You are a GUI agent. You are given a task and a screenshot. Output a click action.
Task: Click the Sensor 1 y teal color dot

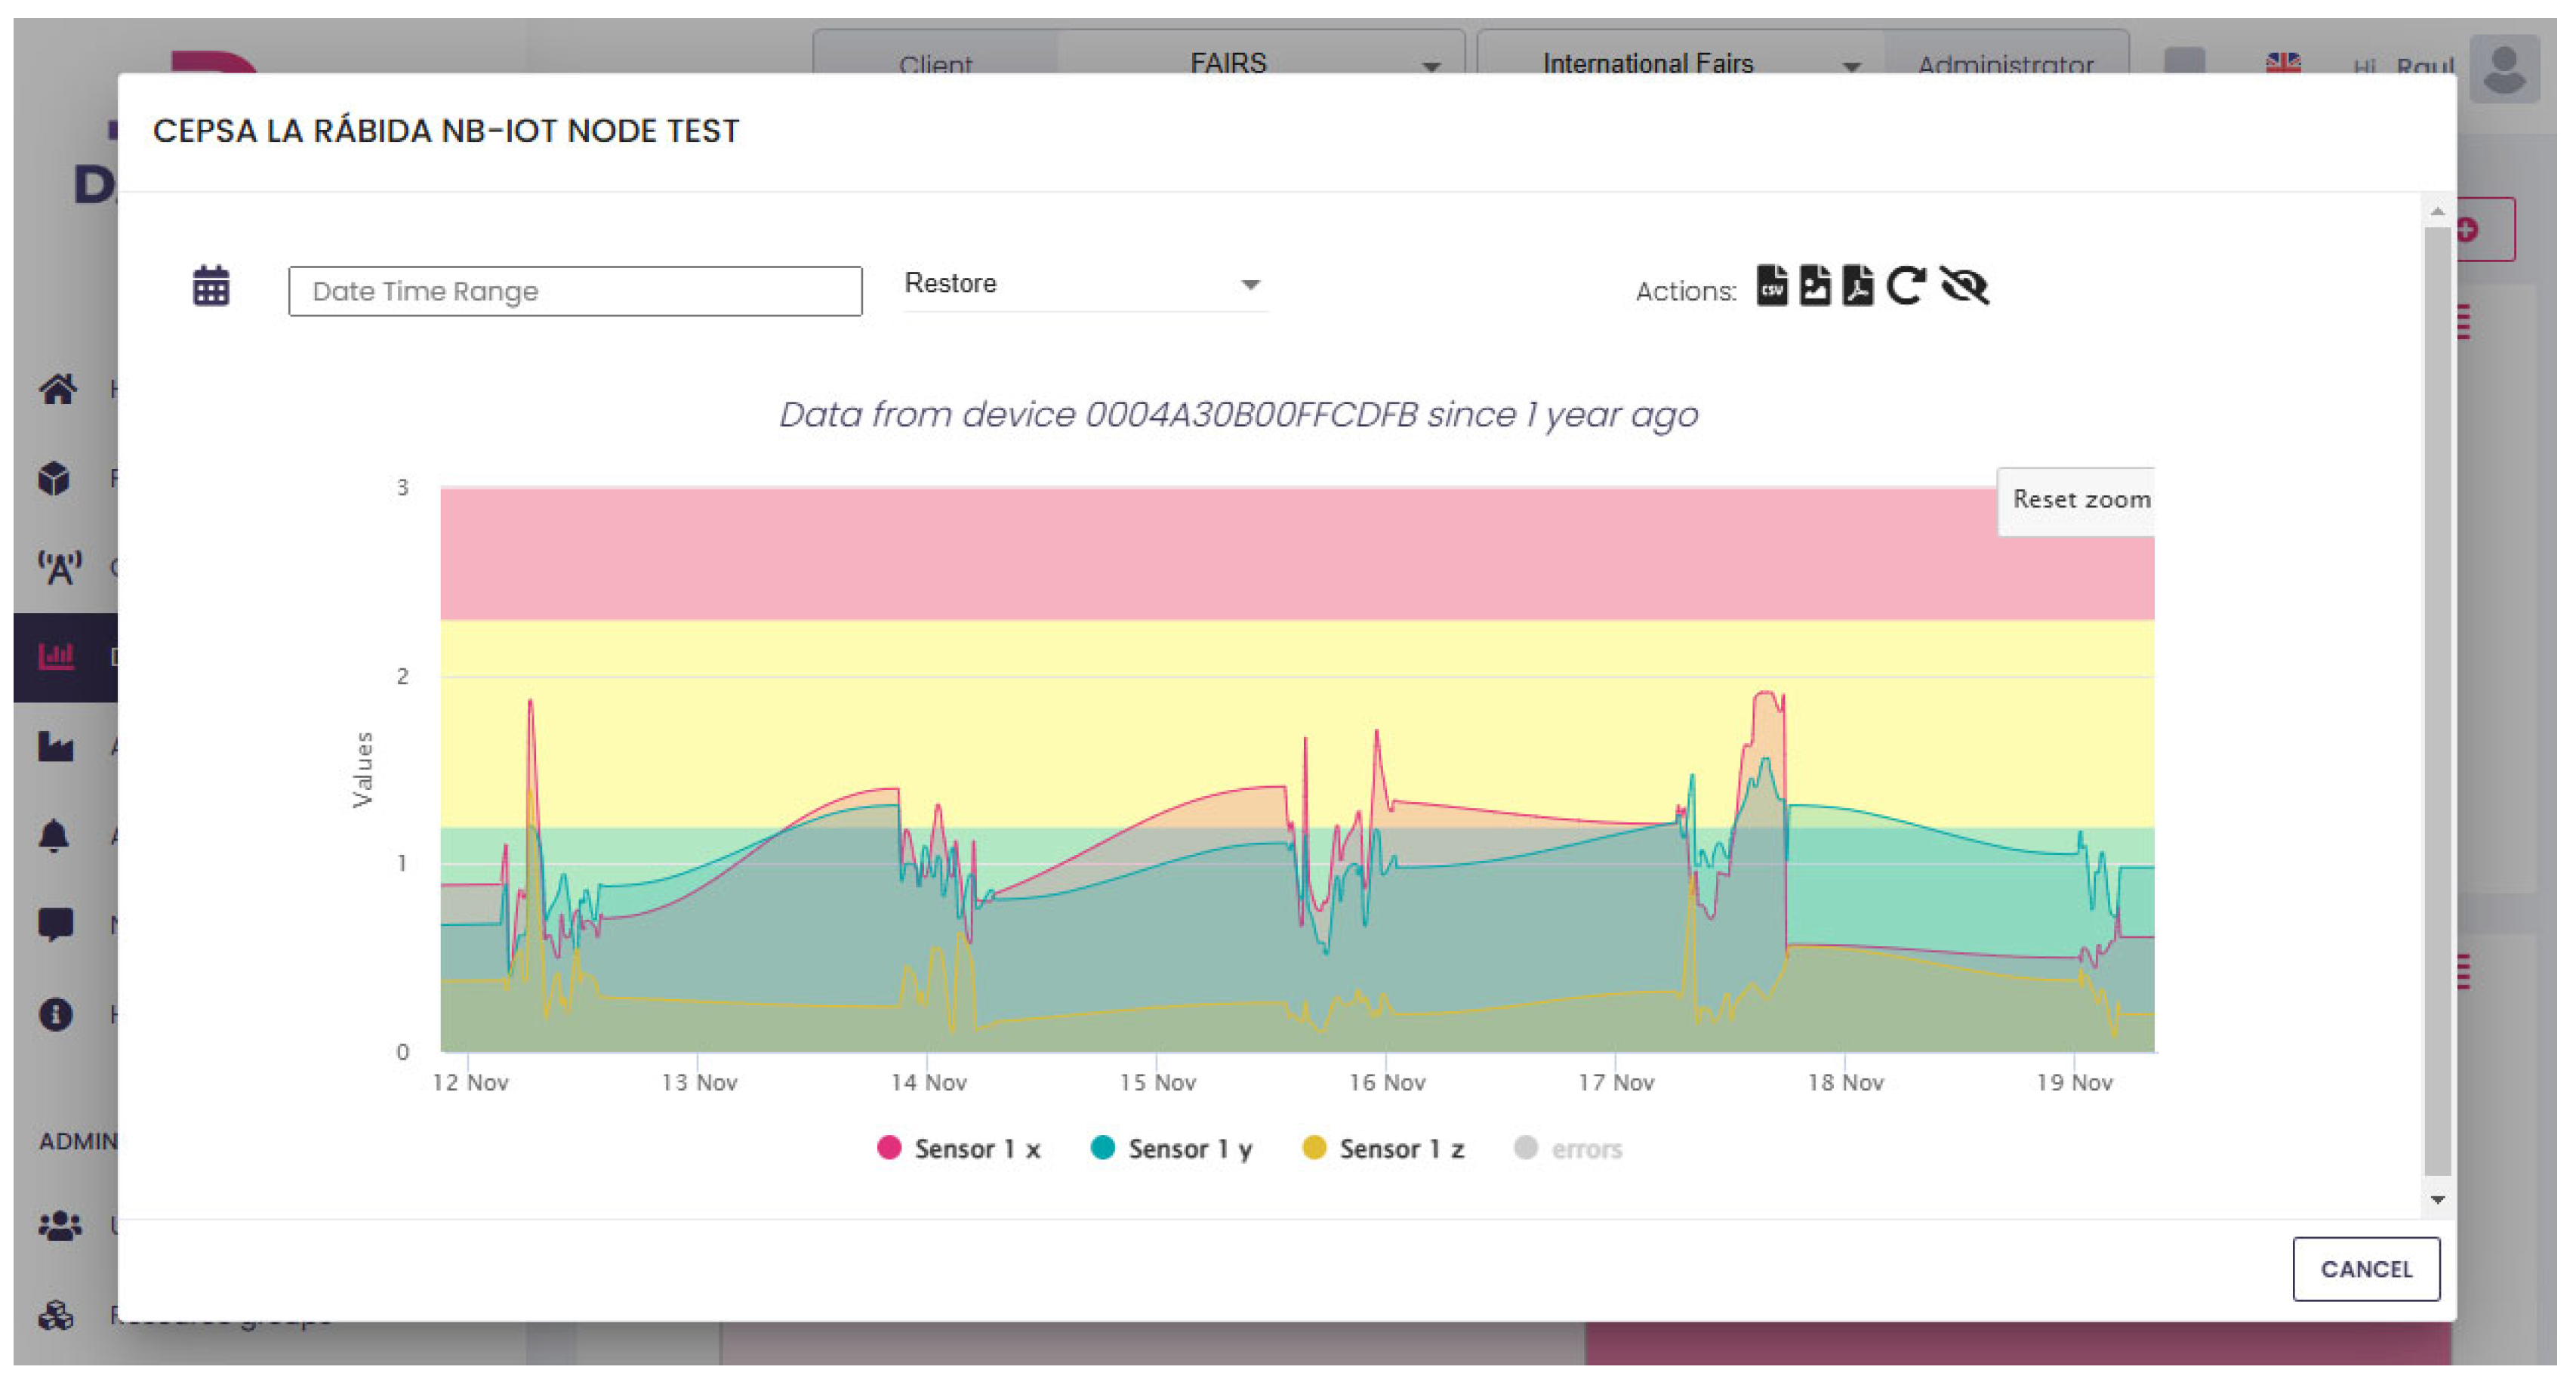click(x=1102, y=1148)
